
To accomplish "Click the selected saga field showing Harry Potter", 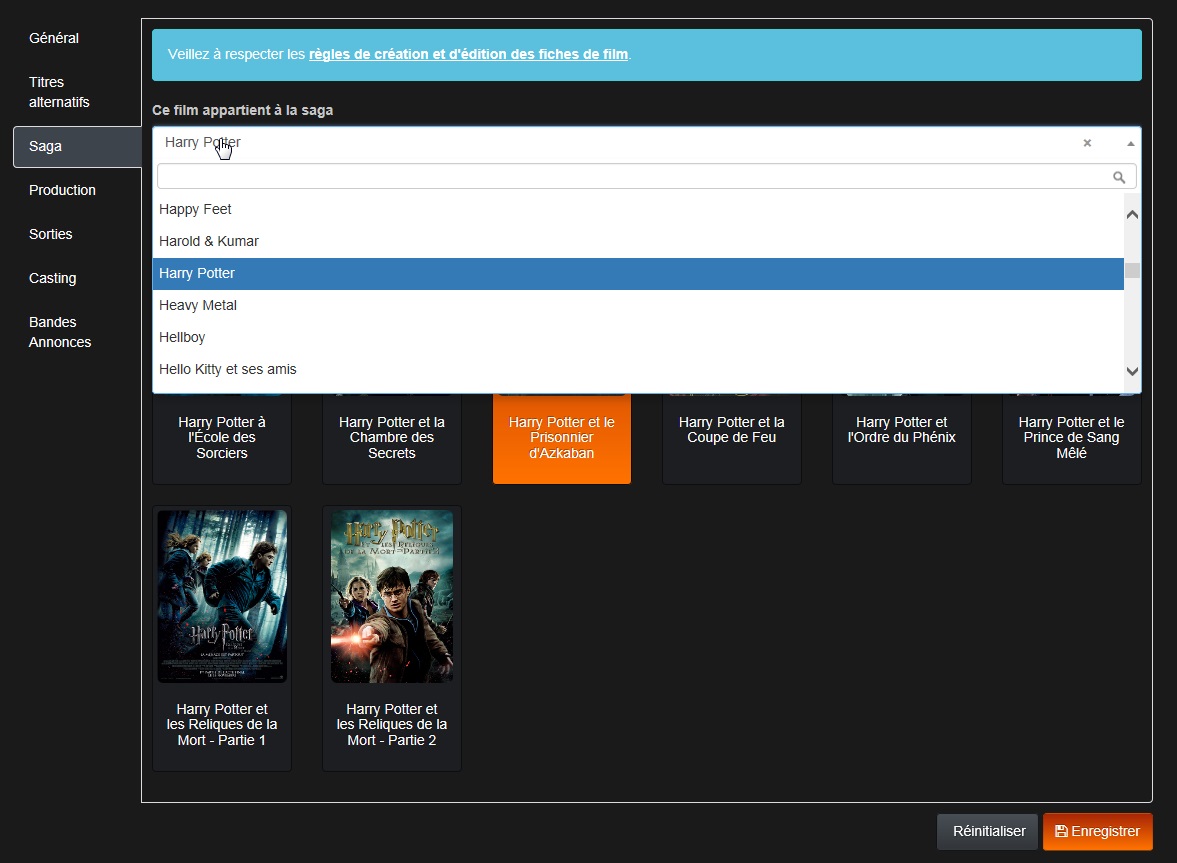I will click(646, 143).
